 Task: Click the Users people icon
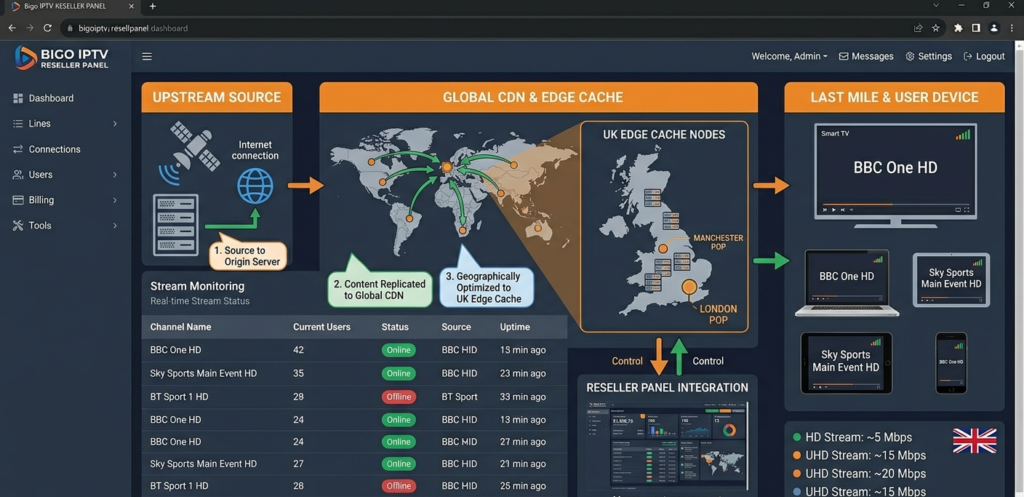[18, 174]
